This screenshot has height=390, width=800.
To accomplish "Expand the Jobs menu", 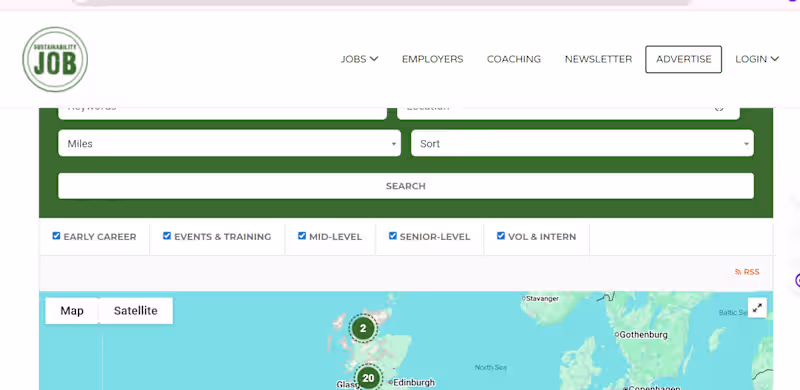I will click(360, 59).
